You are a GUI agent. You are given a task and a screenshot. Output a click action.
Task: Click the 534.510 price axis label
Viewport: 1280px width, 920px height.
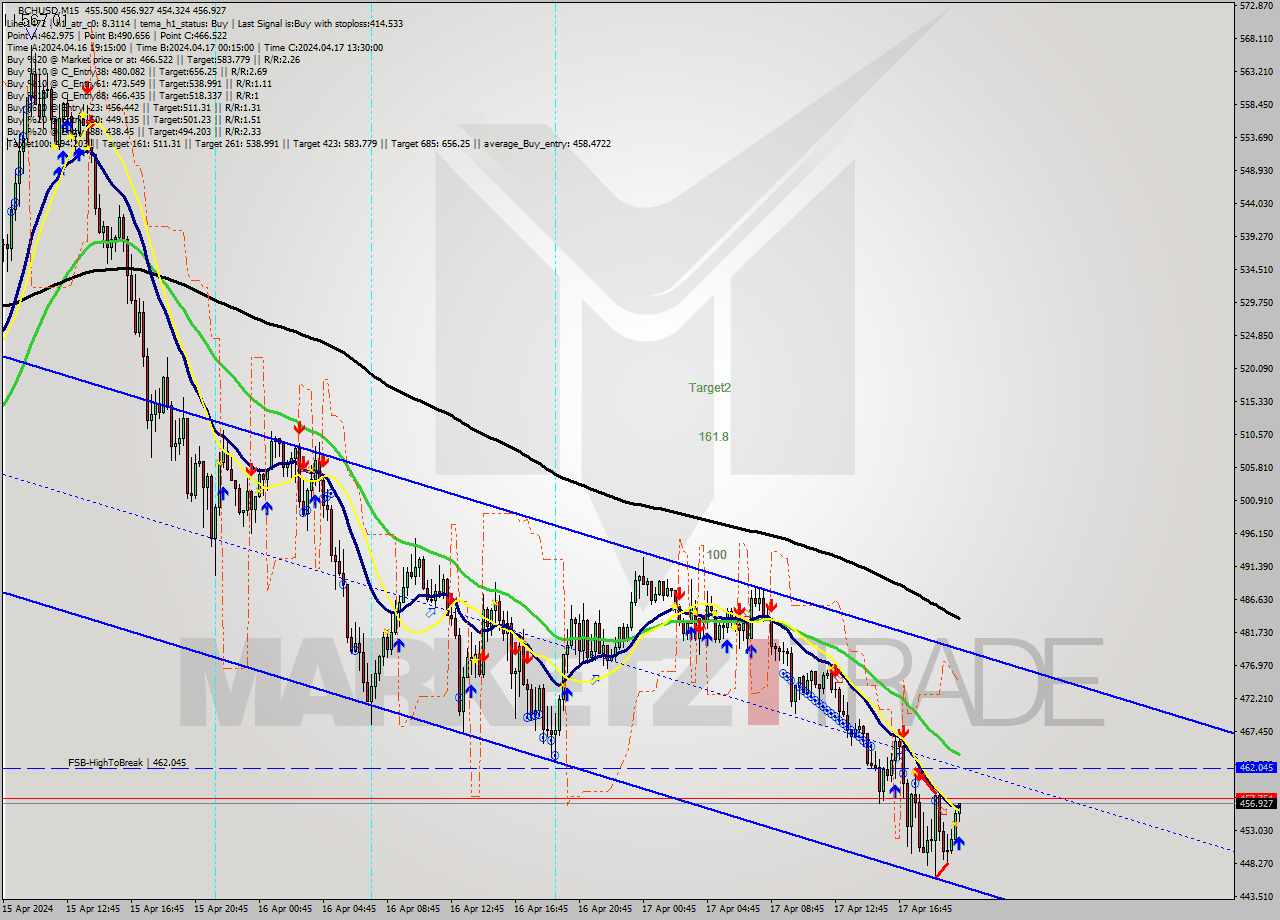click(1256, 269)
